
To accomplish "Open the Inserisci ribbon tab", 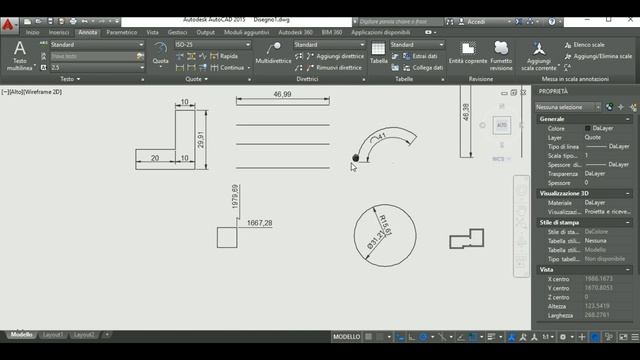I will pyautogui.click(x=59, y=32).
